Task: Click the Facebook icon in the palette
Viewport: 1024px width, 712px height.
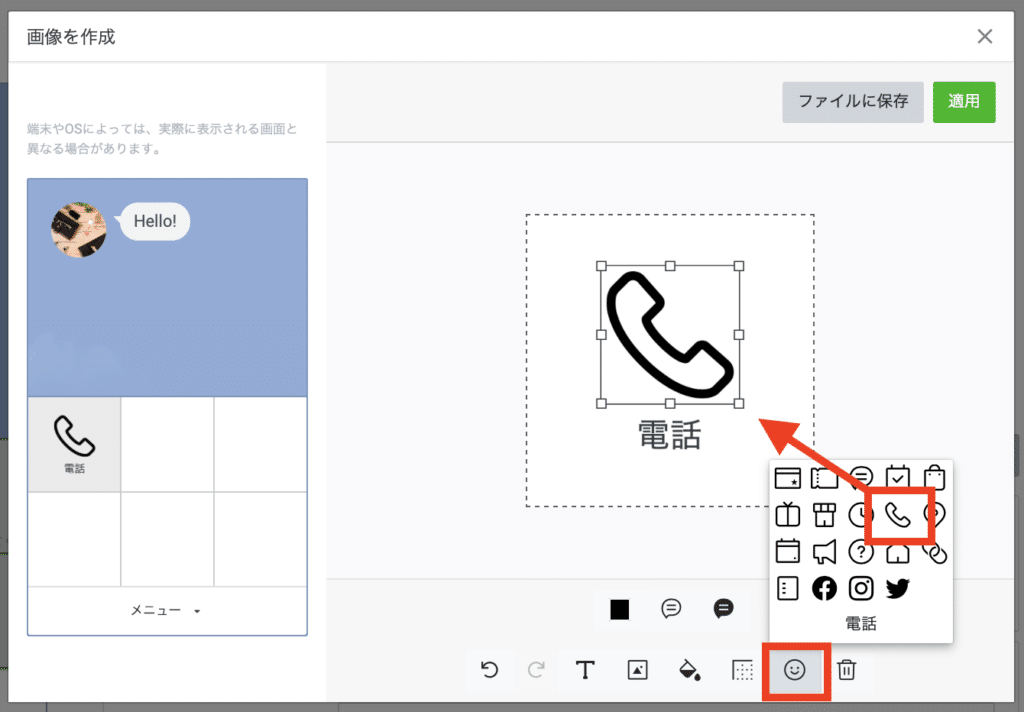Action: 824,589
